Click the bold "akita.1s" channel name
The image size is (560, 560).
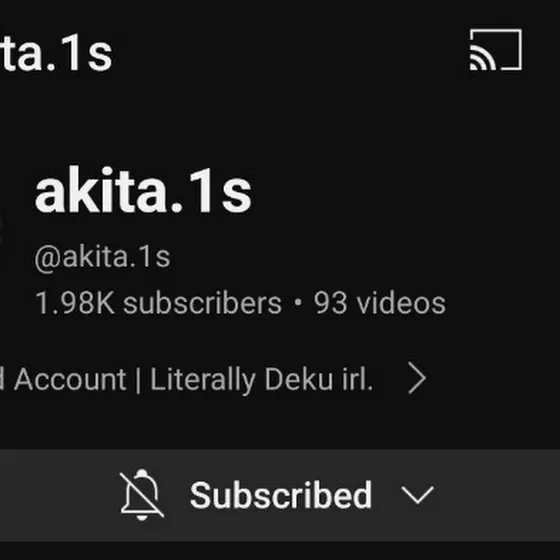[143, 190]
